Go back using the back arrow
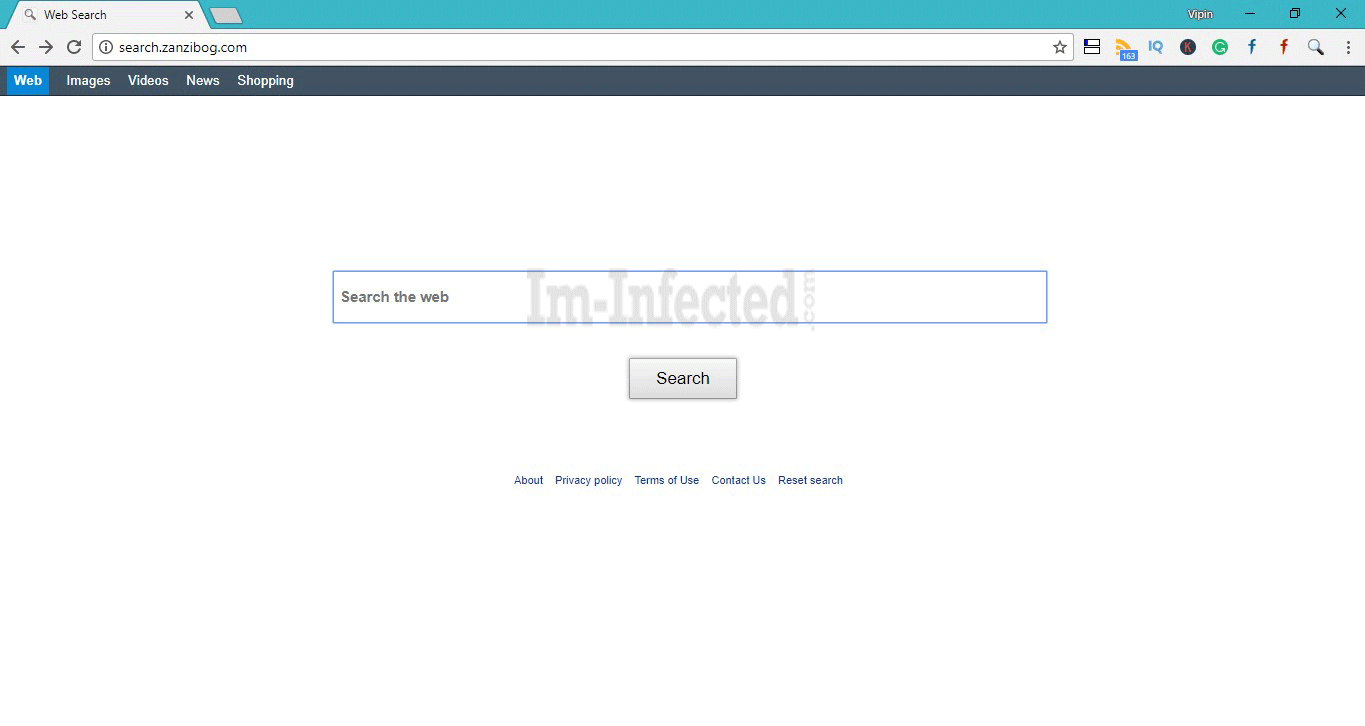The width and height of the screenshot is (1365, 726). point(18,46)
